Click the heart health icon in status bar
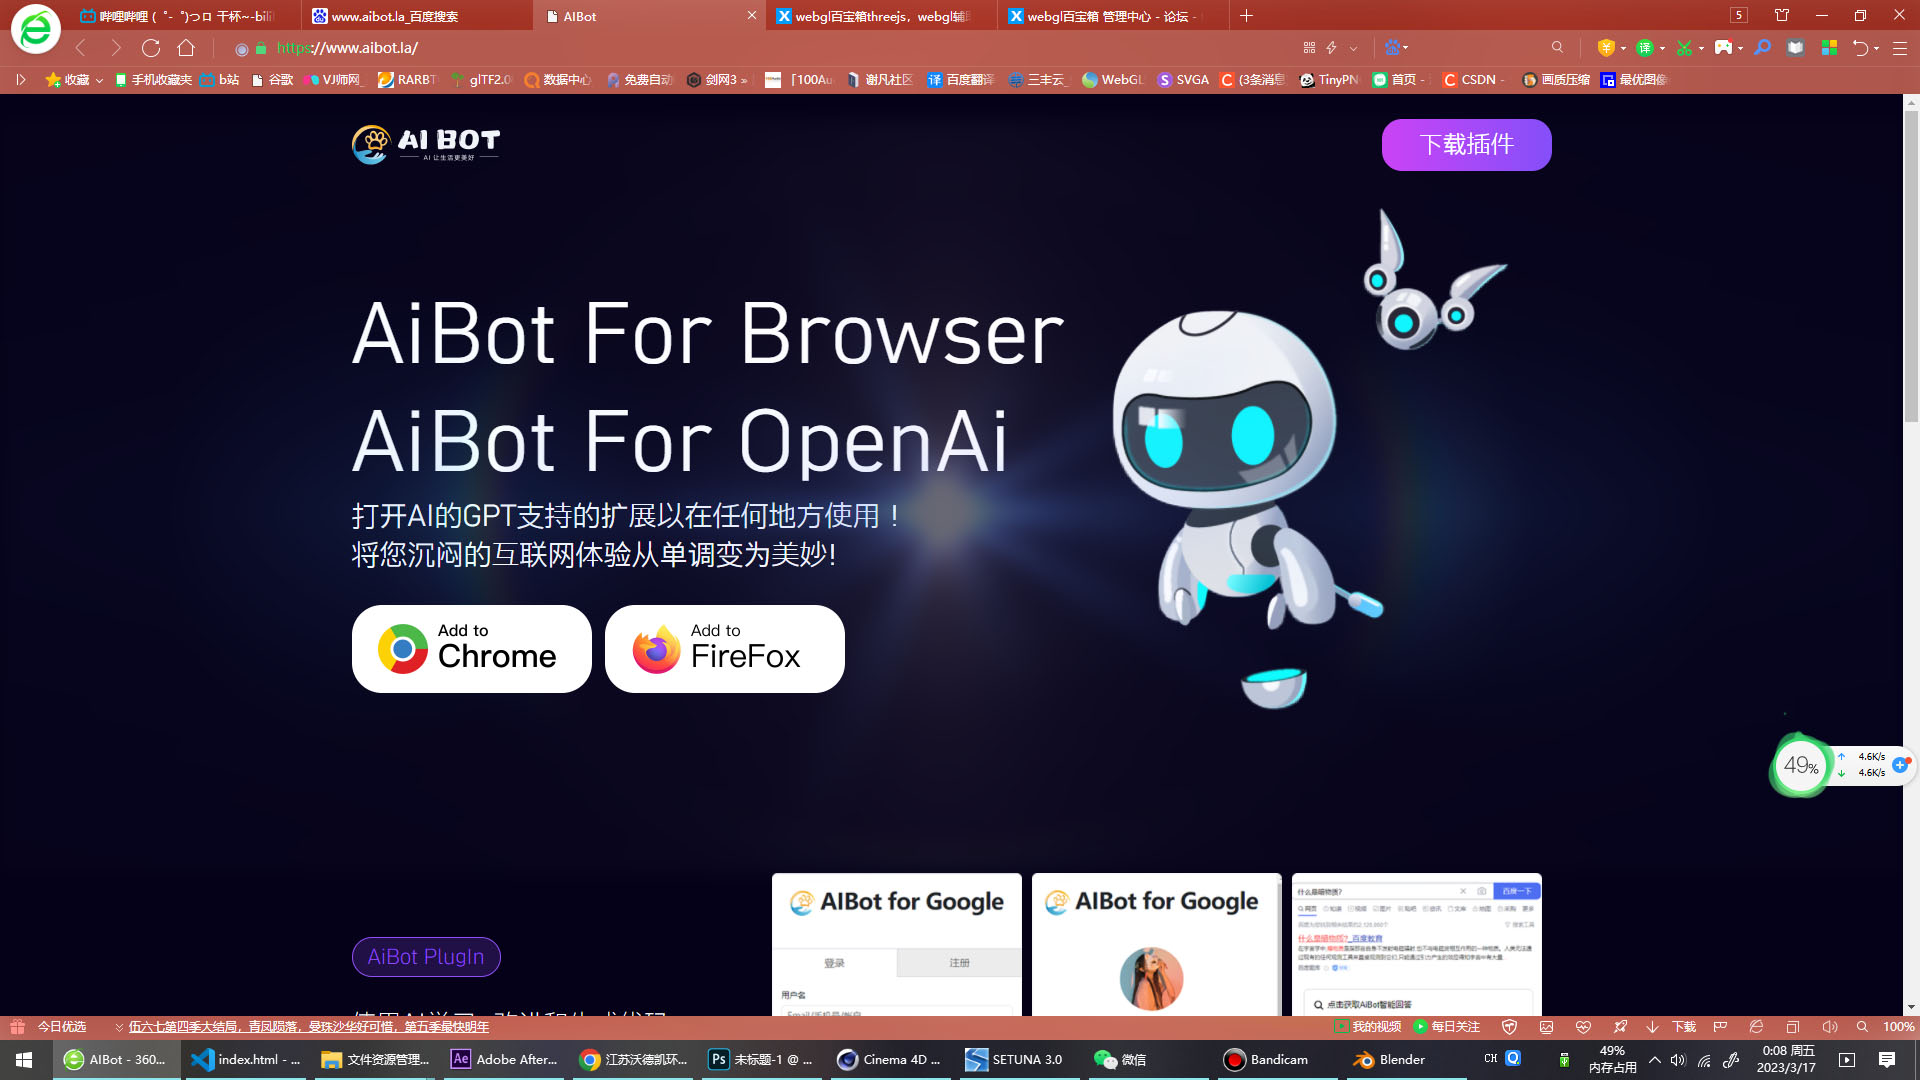The image size is (1920, 1080). 1583,1027
